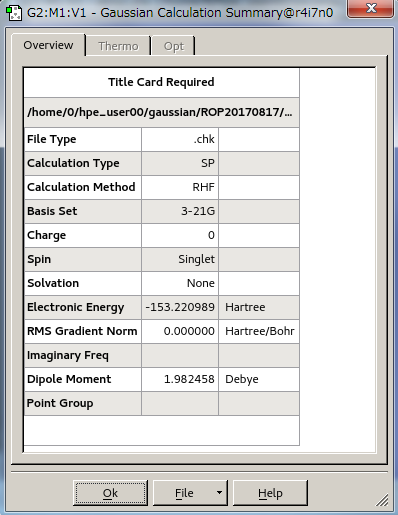This screenshot has width=398, height=515.
Task: Open the Thermo tab
Action: pos(118,46)
